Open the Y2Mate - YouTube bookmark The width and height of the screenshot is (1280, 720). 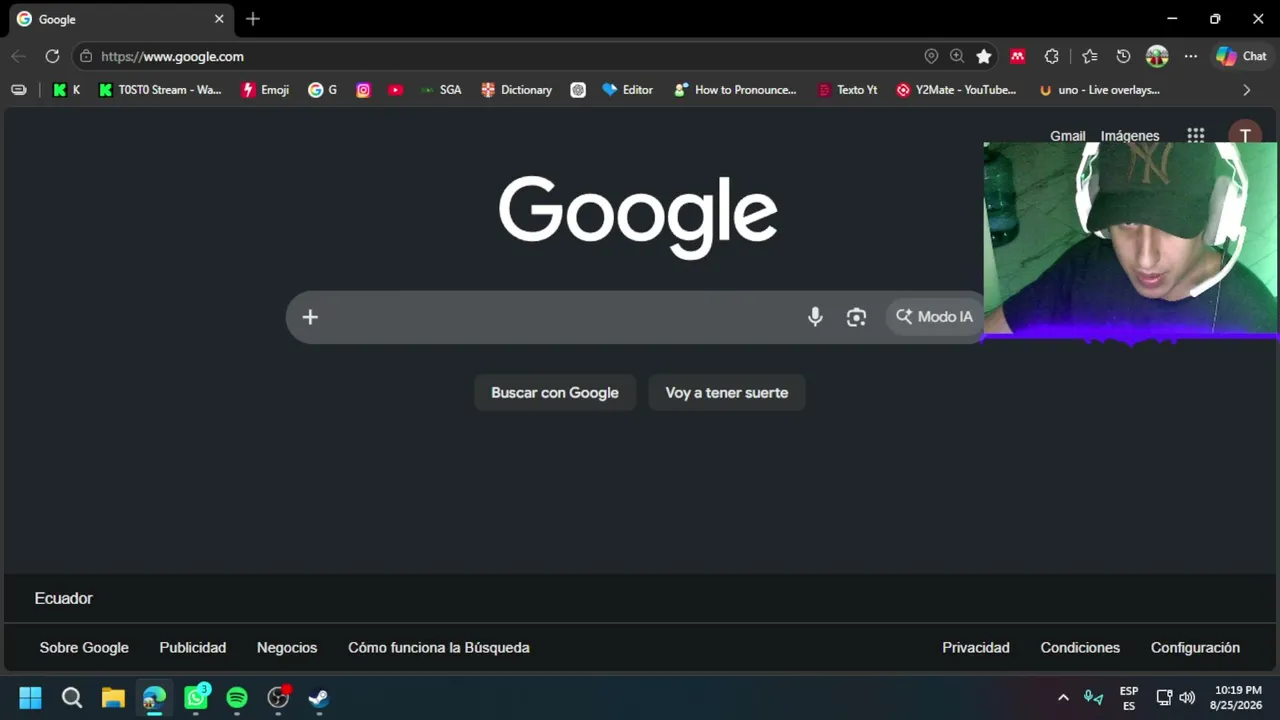pyautogui.click(x=956, y=90)
